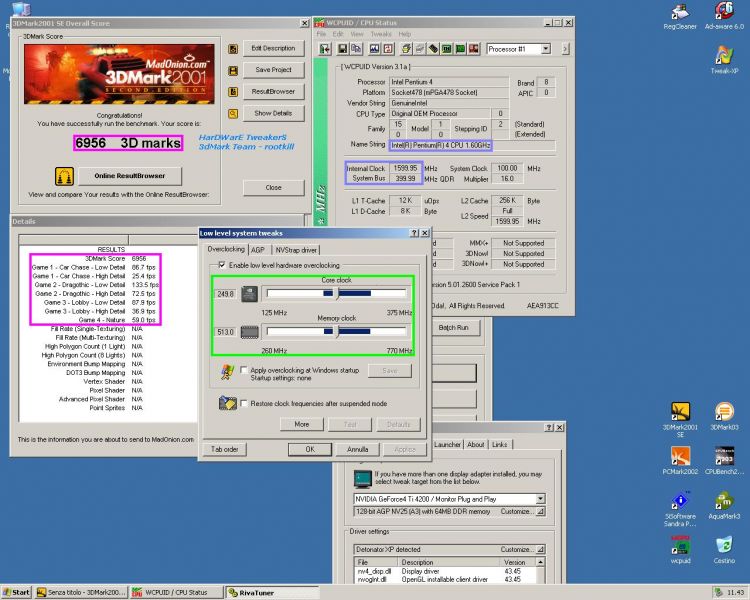Switch to Senza titolo - 3DMark2001 taskbar item

(x=82, y=592)
